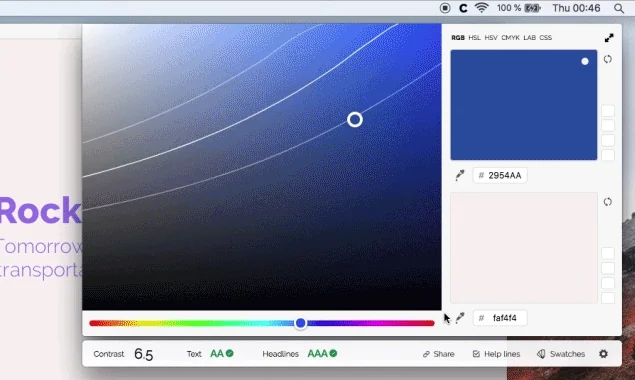Click the swap icon beside the blue foreground color
Screen dimensions: 635x380
(607, 59)
